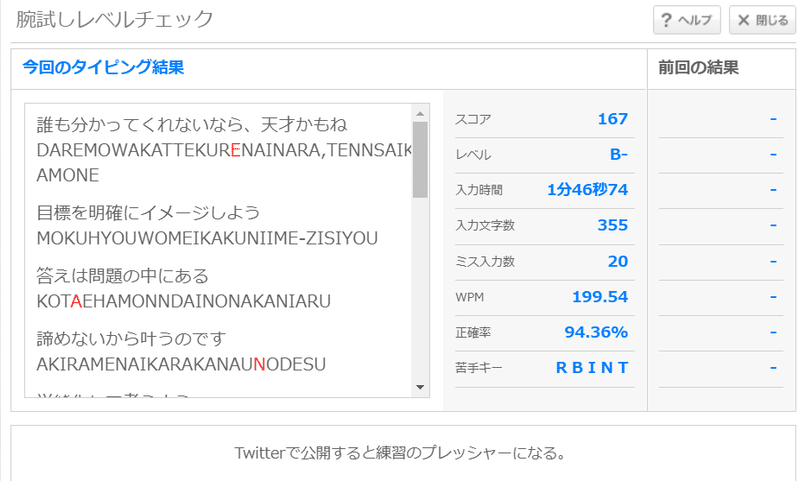800x481 pixels.
Task: Select the 前回の結果 heading
Action: [698, 67]
